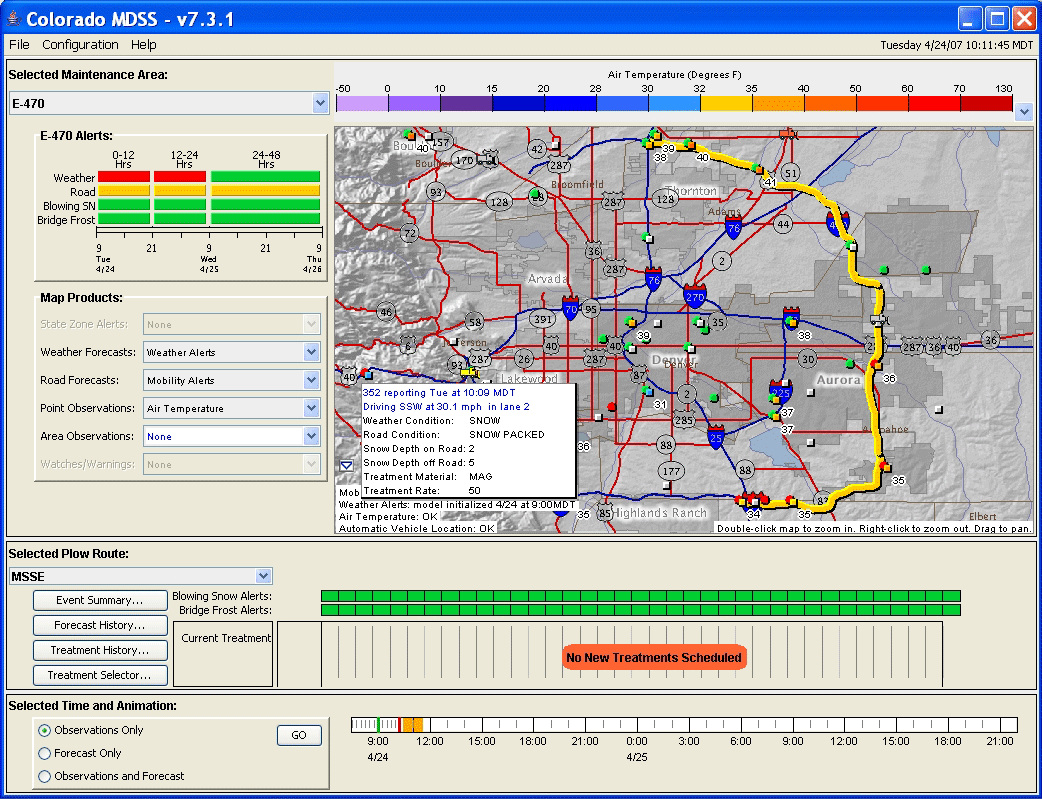Collapse the map status panel with the blue triangle

[x=346, y=465]
